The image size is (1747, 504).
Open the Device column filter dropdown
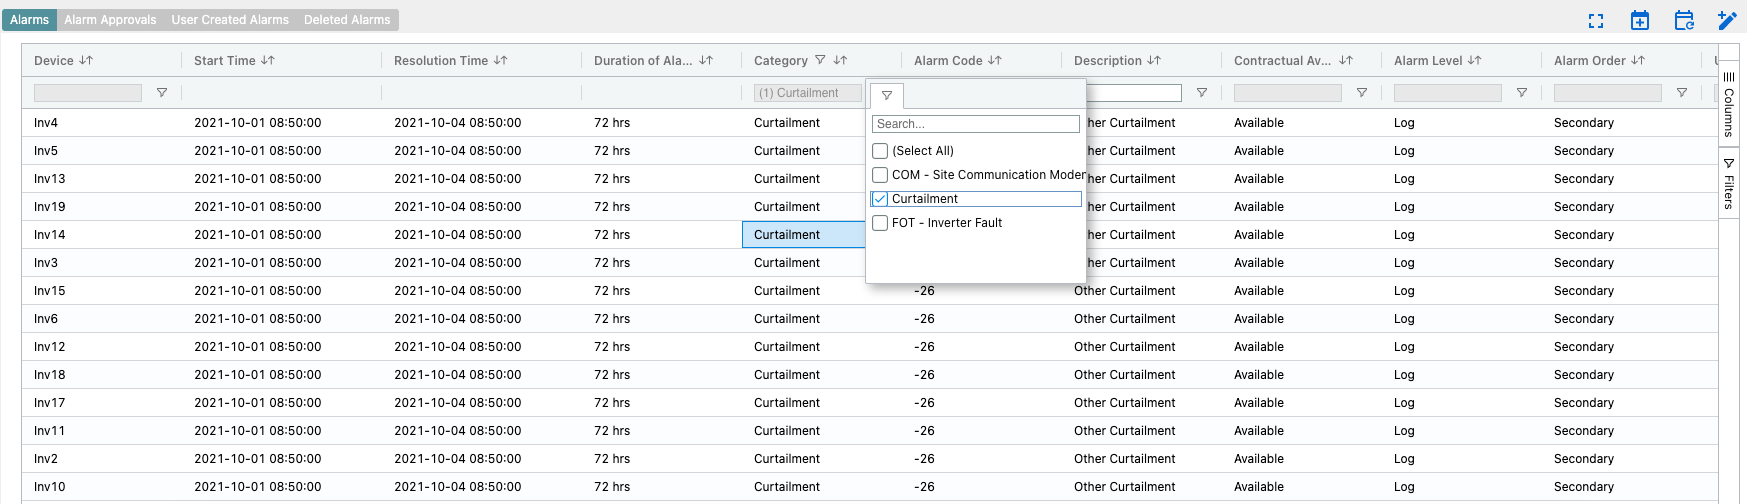coord(162,93)
